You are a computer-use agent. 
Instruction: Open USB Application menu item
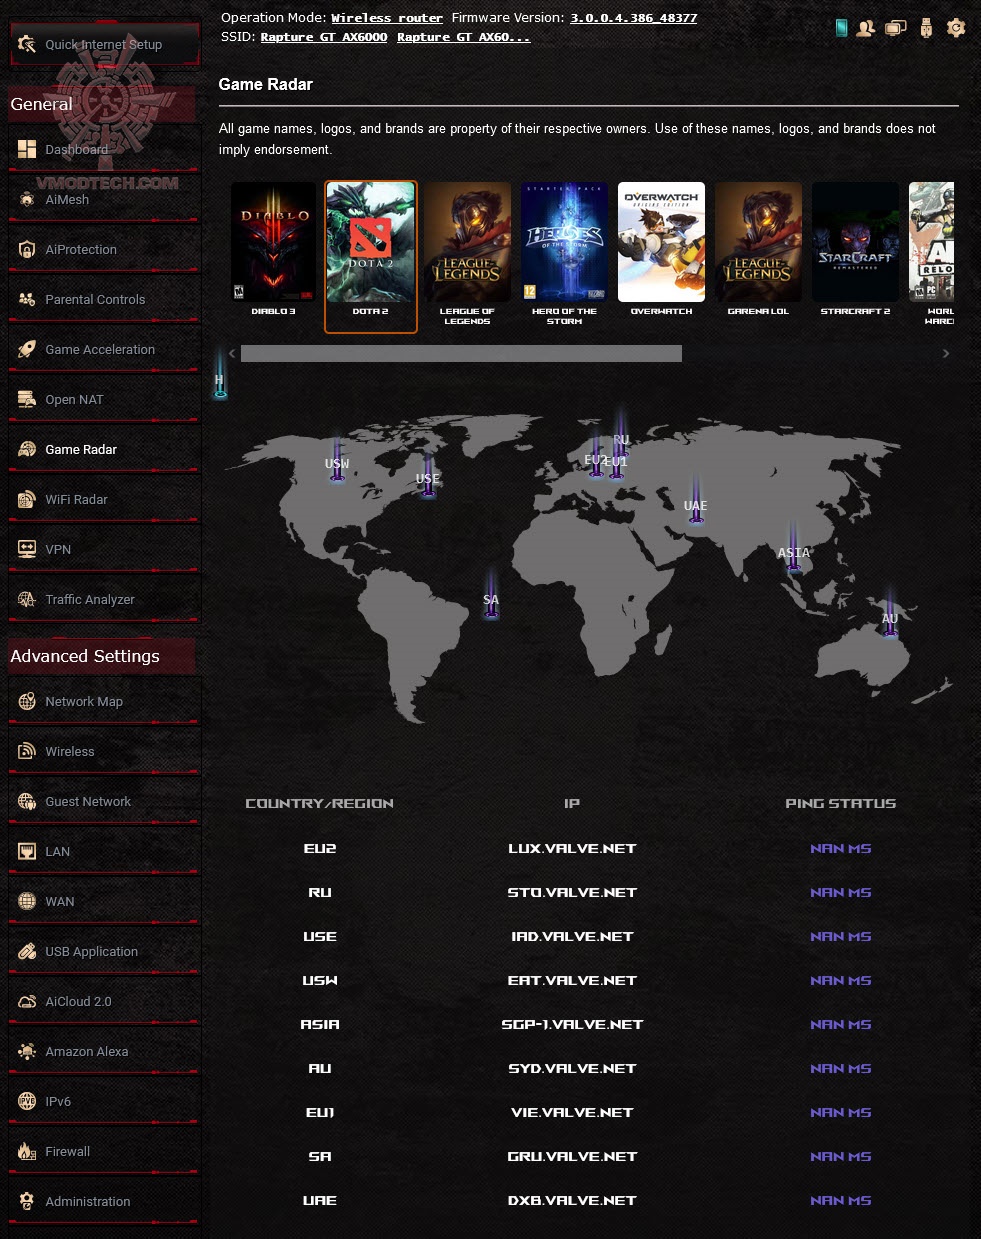[104, 952]
